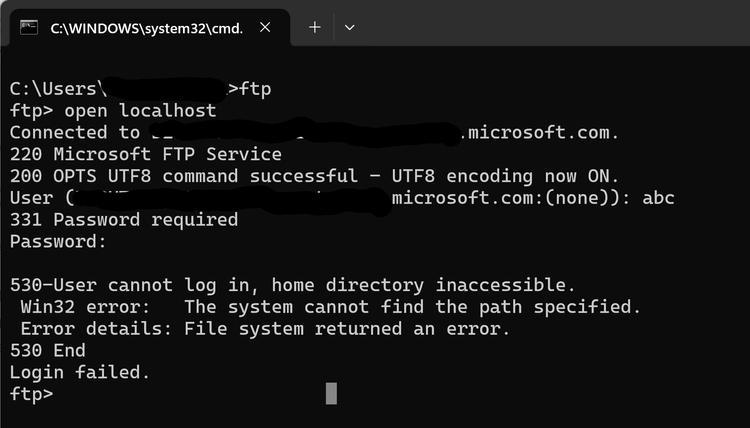Click the "Win32 error" output line

click(330, 306)
